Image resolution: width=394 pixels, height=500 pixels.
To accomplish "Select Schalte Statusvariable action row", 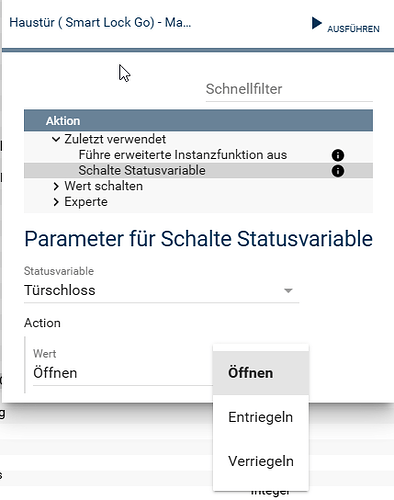I will click(x=198, y=170).
